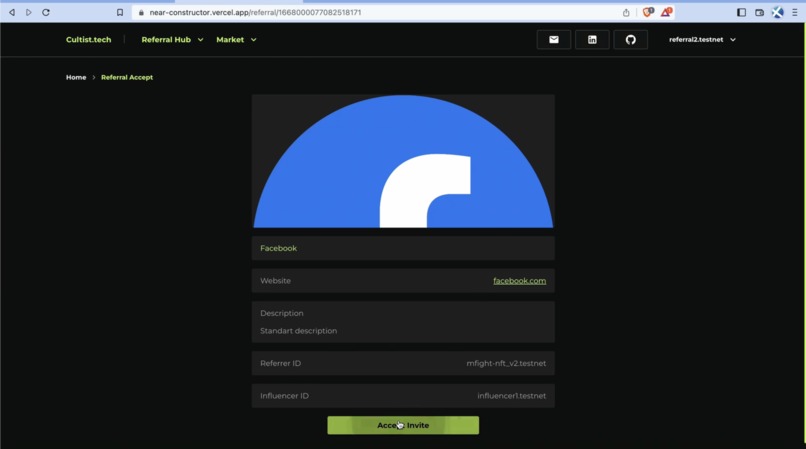This screenshot has height=449, width=806.
Task: Open the referral2.testnet account menu
Action: (x=702, y=40)
